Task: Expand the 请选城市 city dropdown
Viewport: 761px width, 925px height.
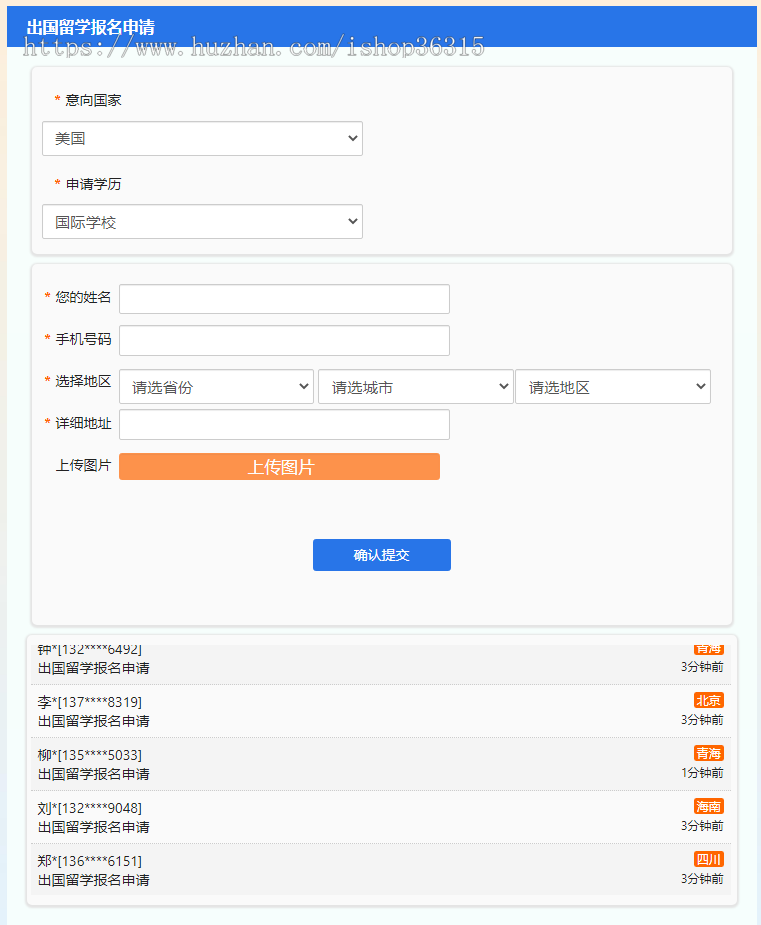Action: click(x=416, y=387)
